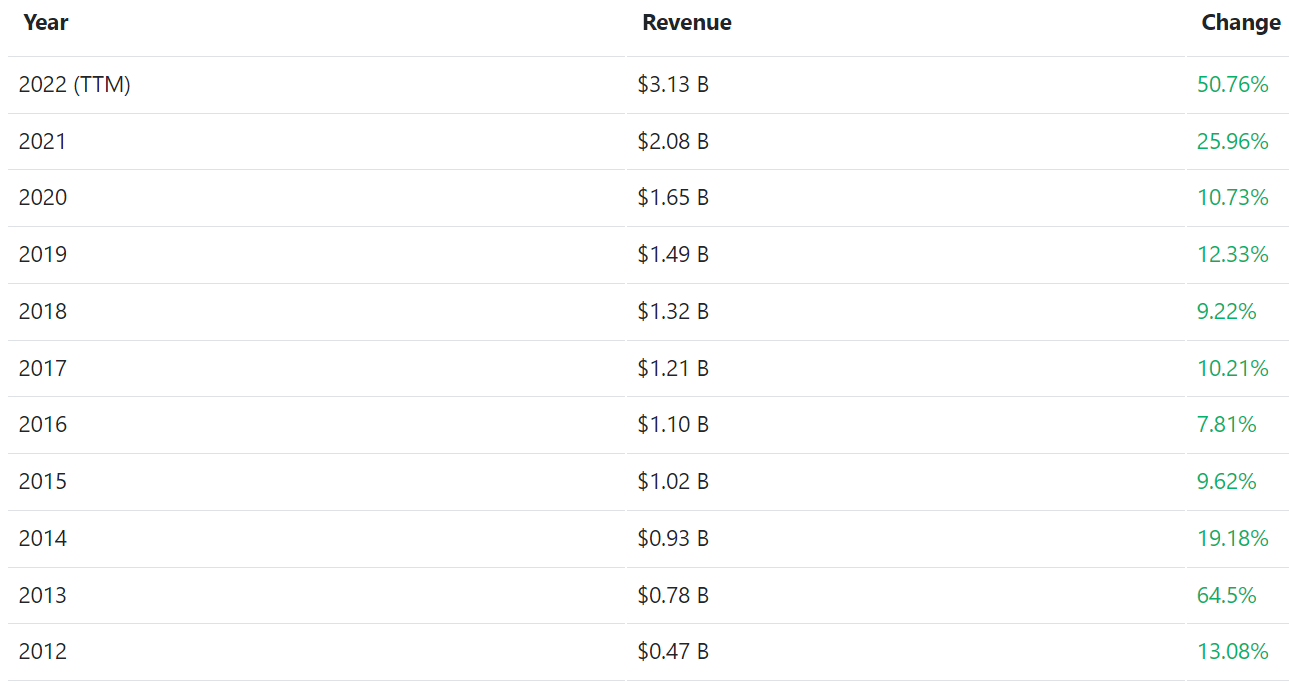Select the 2015 year cell
Image resolution: width=1289 pixels, height=683 pixels.
point(43,482)
